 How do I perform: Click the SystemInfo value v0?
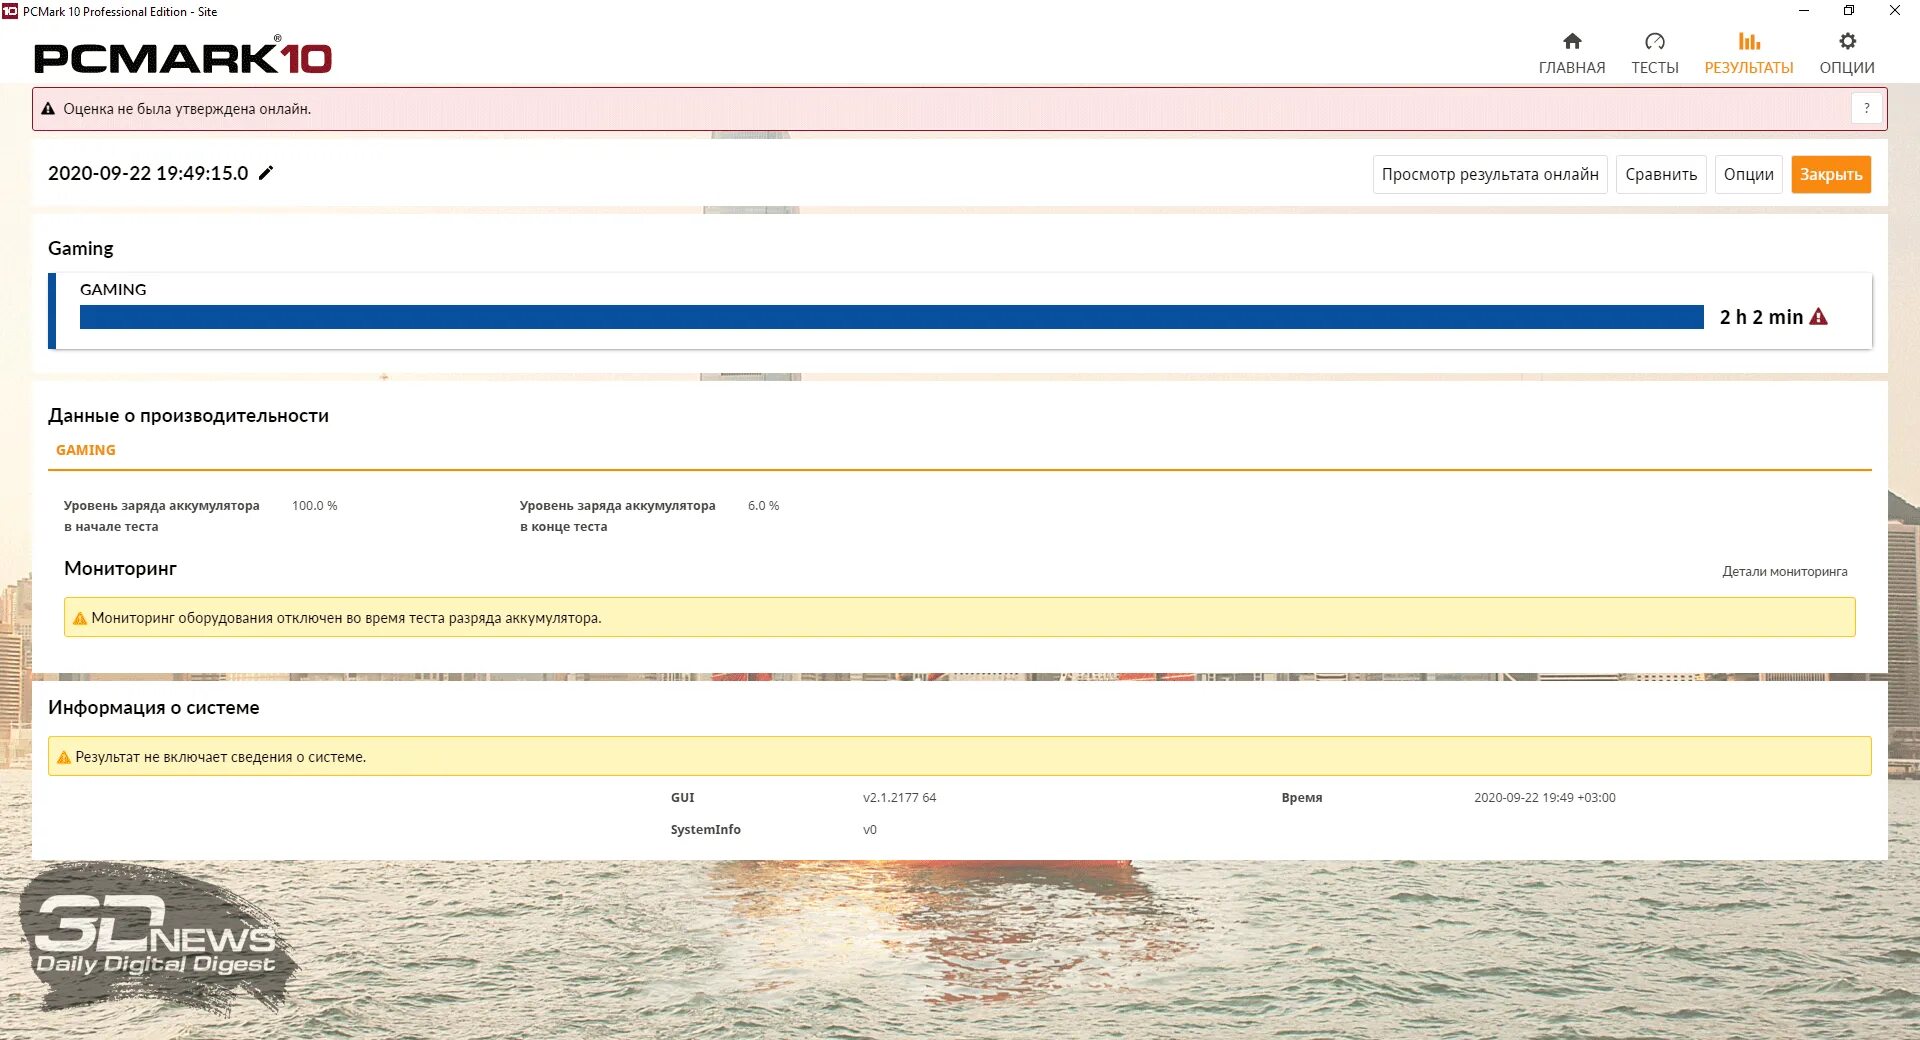click(870, 830)
